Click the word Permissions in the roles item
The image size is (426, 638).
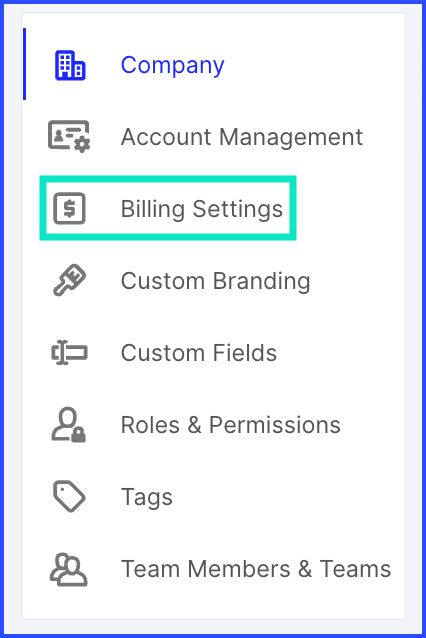(275, 425)
